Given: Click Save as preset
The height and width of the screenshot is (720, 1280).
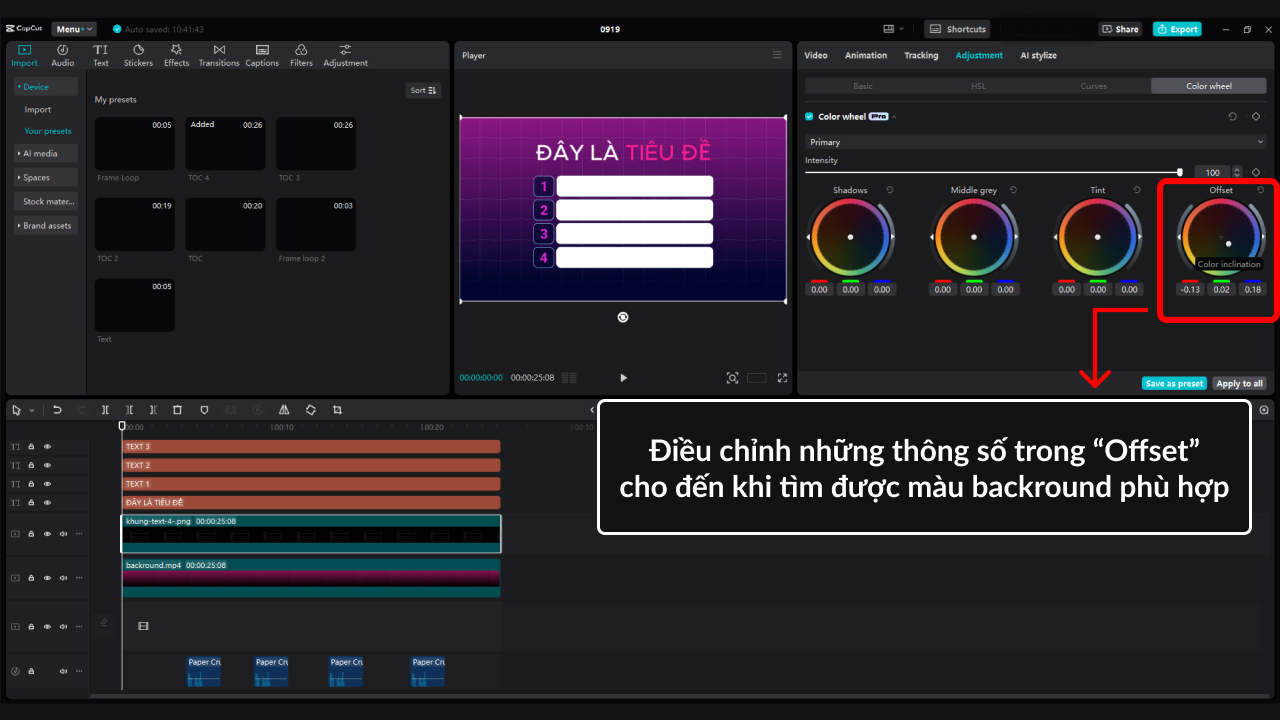Looking at the screenshot, I should (x=1174, y=383).
